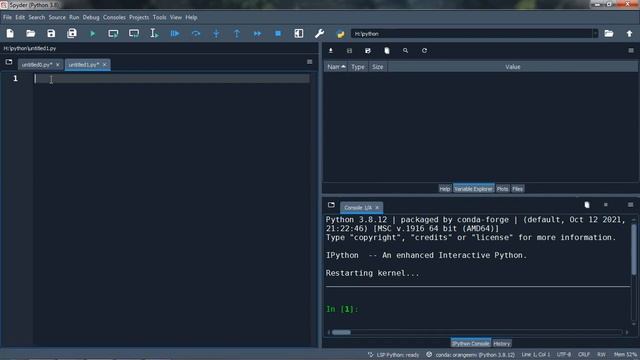Browse for working directory folder
The image size is (640, 360).
tap(609, 33)
